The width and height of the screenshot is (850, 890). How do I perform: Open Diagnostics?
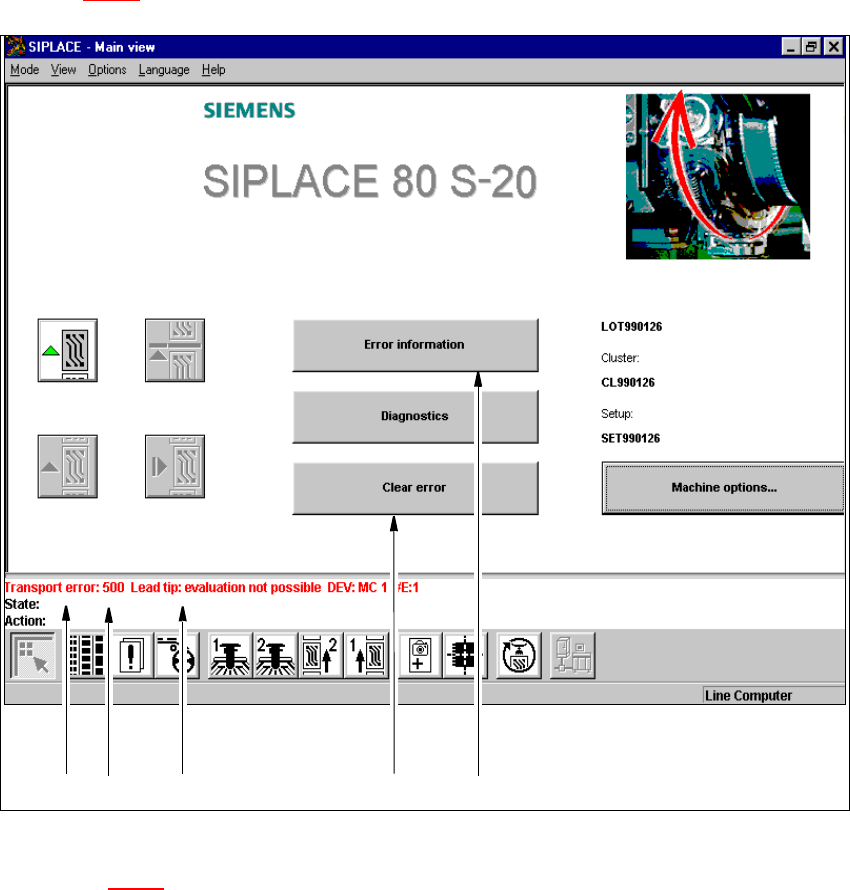[x=415, y=417]
